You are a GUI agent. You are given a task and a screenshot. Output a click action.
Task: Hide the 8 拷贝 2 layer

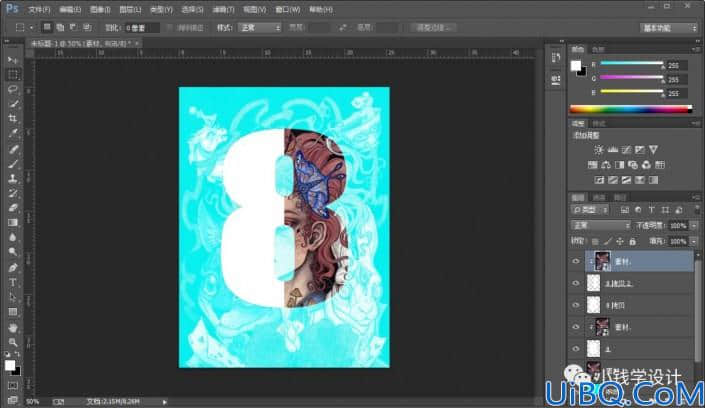tap(576, 283)
